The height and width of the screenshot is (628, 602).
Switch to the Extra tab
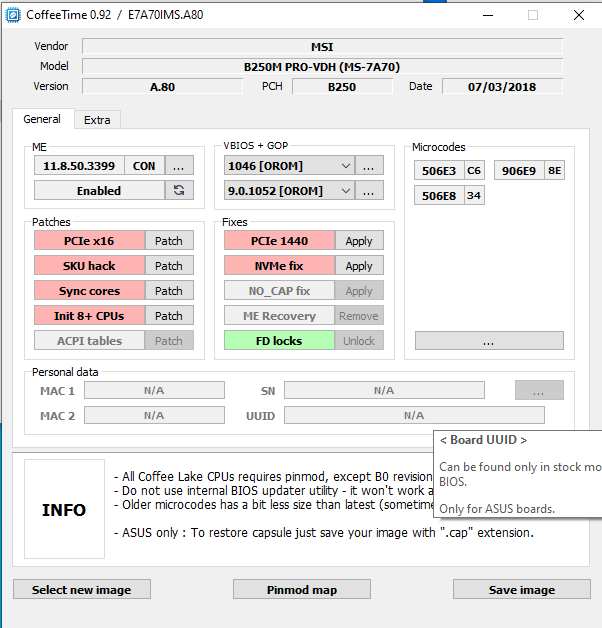97,120
